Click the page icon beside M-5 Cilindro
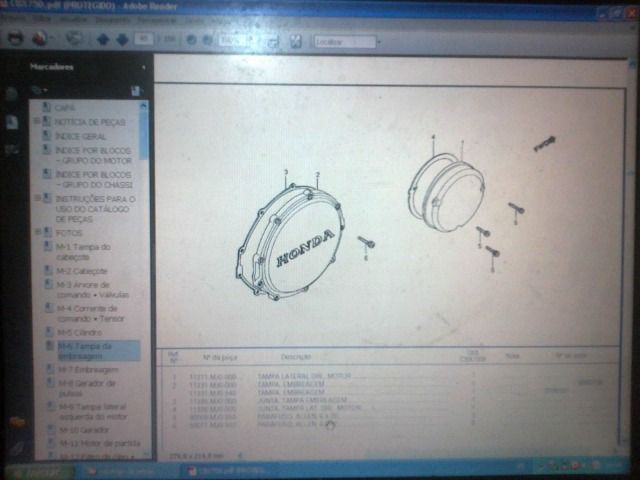Viewport: 640px width, 480px height. click(x=49, y=331)
